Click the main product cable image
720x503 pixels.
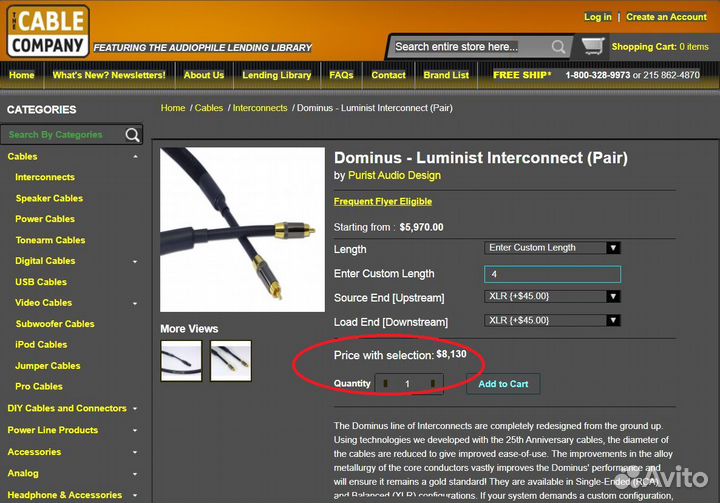tap(242, 230)
